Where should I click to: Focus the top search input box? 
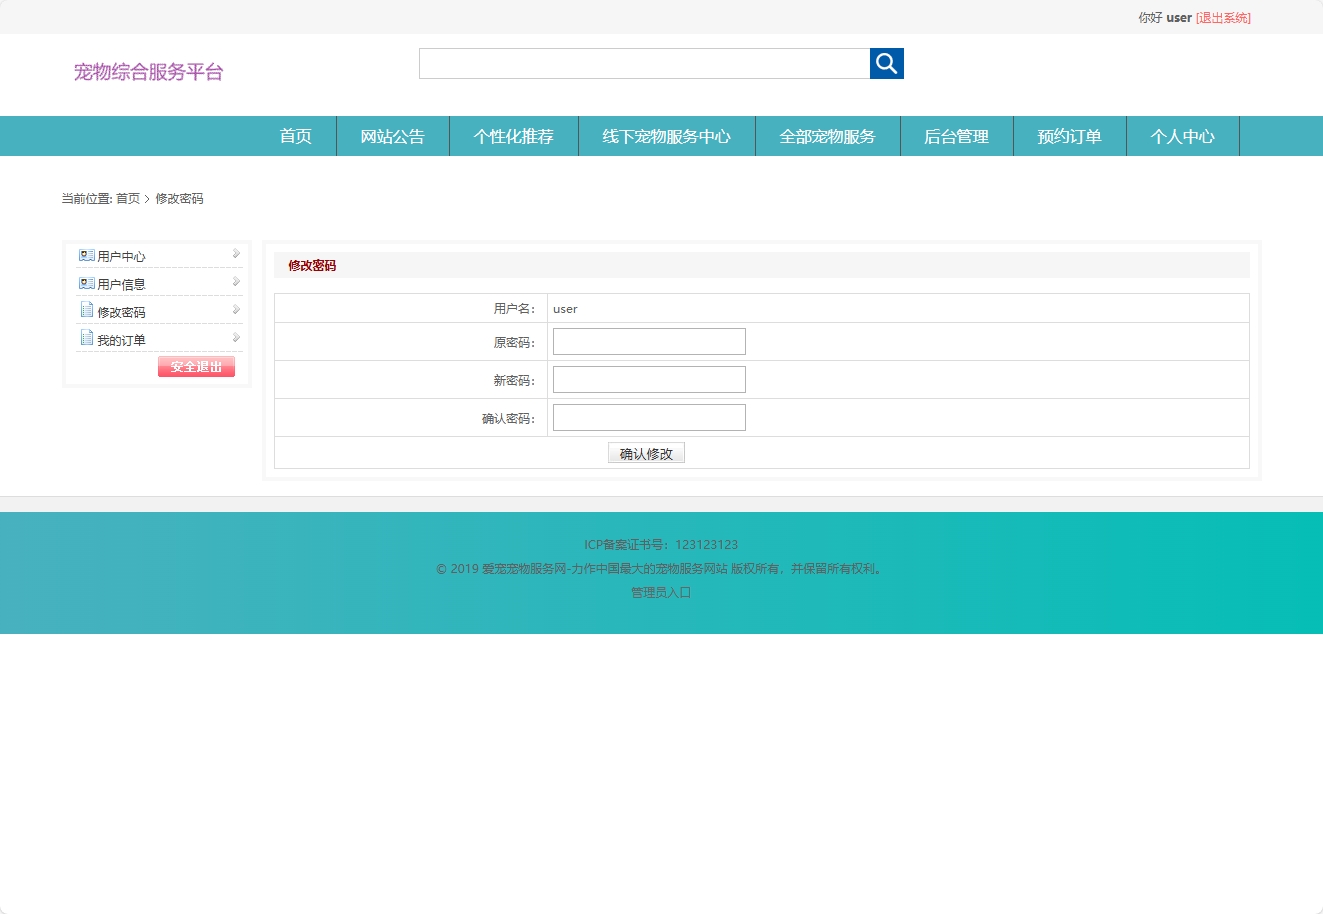[x=645, y=63]
